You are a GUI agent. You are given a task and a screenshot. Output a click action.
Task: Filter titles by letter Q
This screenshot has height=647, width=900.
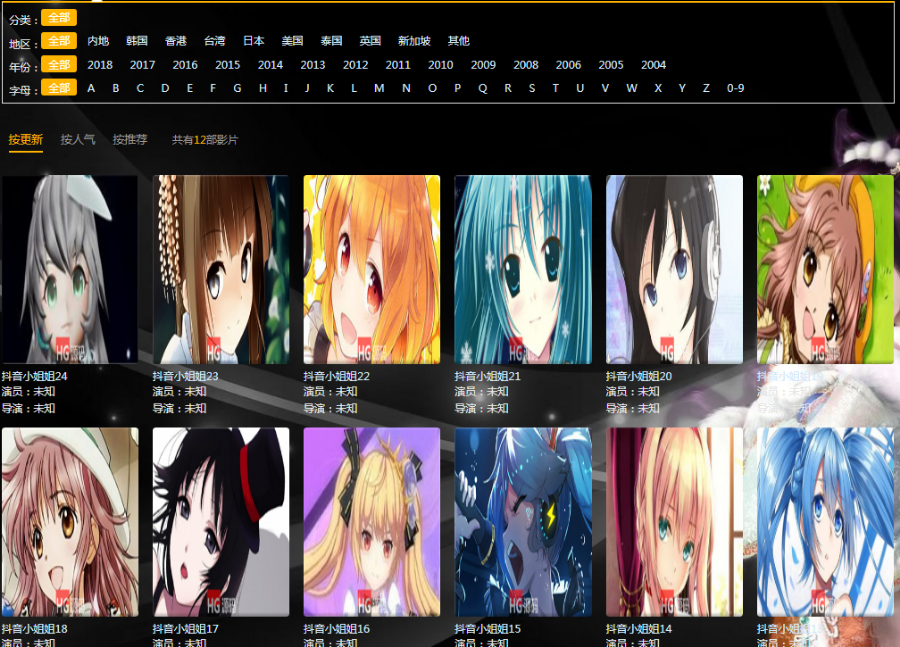pos(483,88)
